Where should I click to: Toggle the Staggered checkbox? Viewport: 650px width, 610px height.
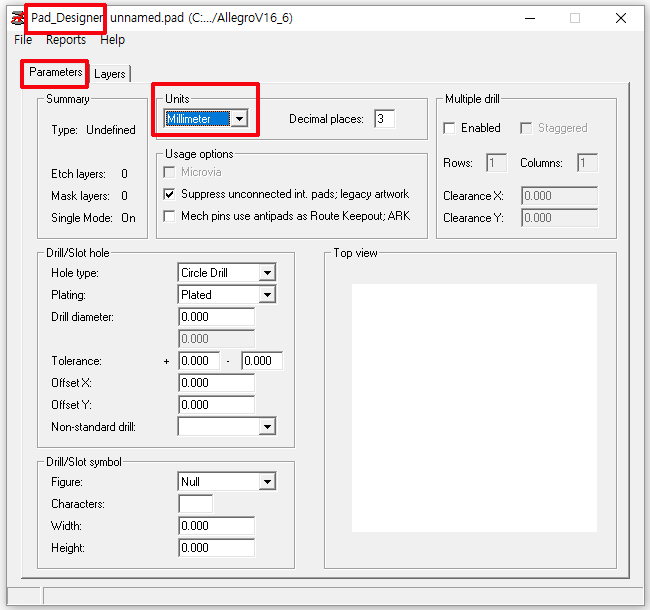pos(526,128)
